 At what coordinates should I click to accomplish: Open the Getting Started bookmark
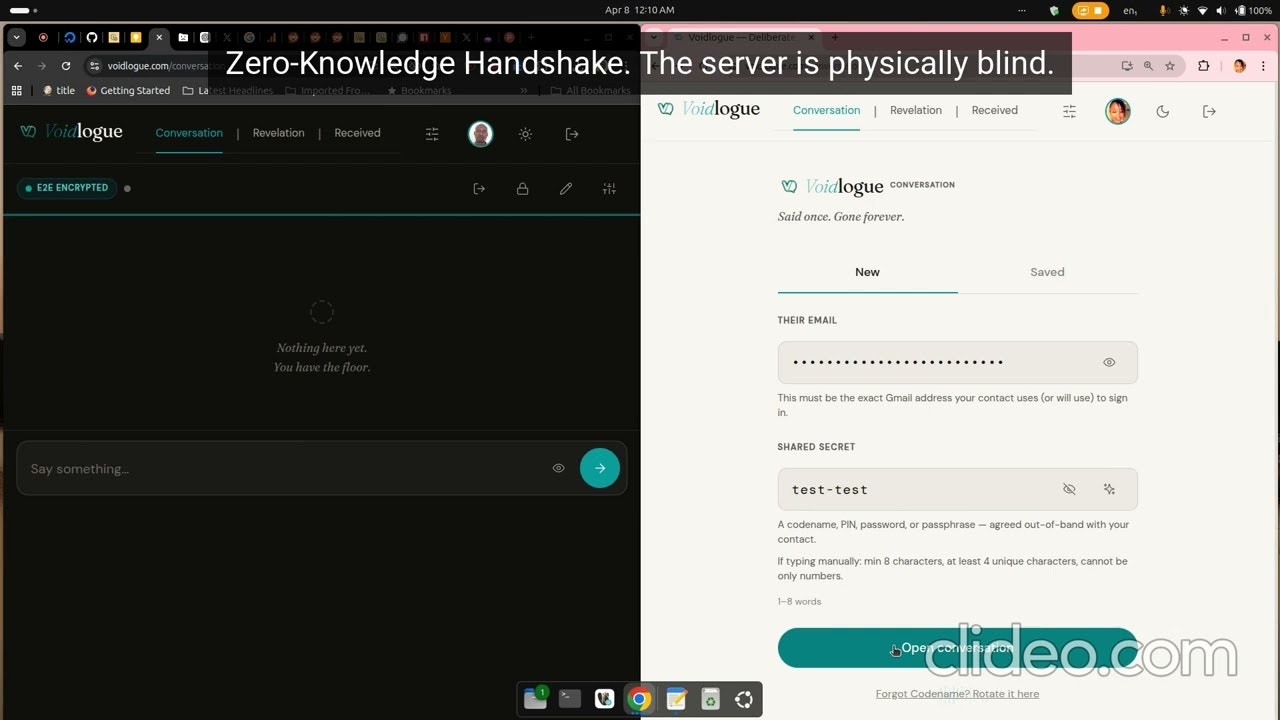click(x=128, y=90)
